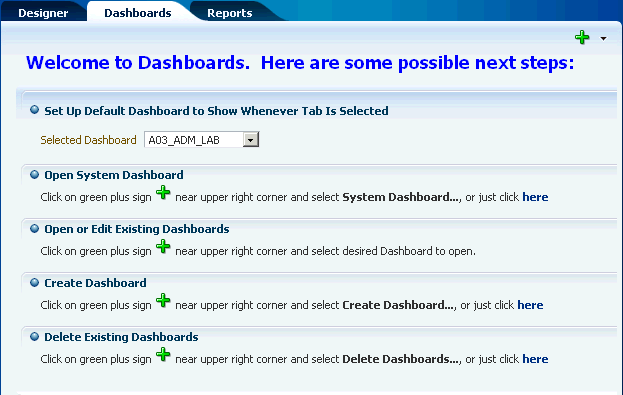
Task: Click green plus icon under Create Dashboard
Action: pos(163,300)
